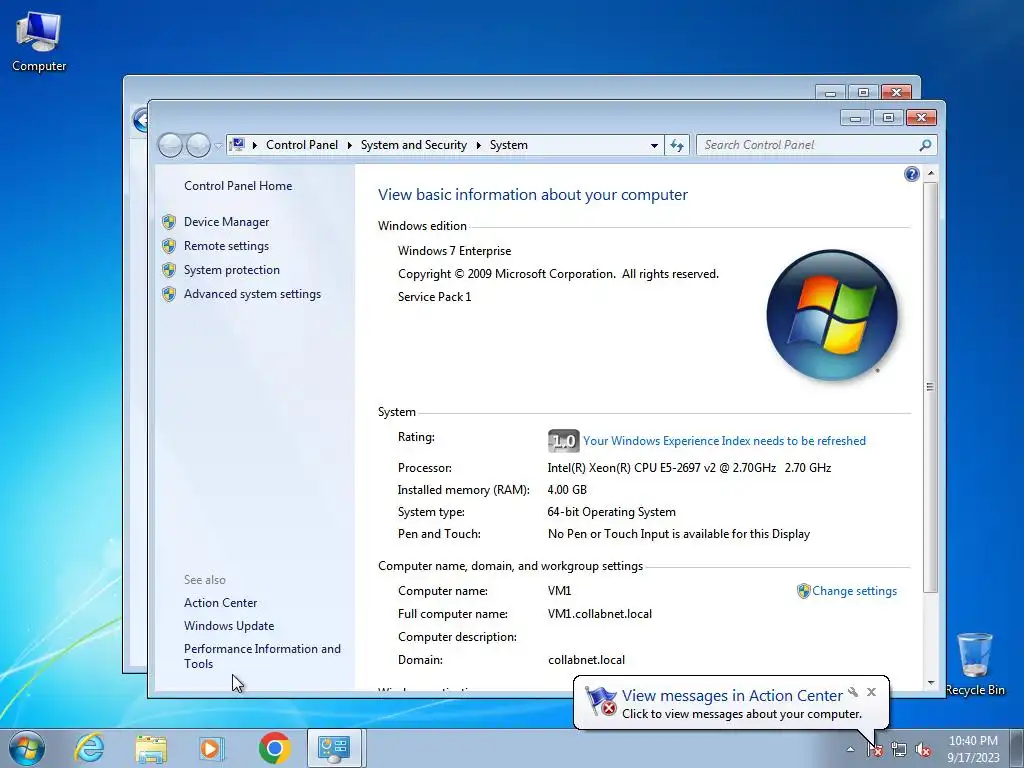Open Control Panel Home link
The height and width of the screenshot is (768, 1024).
pyautogui.click(x=238, y=186)
